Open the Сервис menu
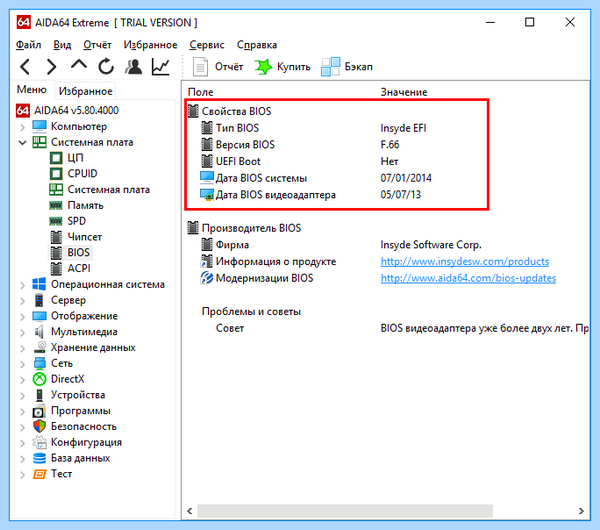The height and width of the screenshot is (530, 600). click(x=207, y=45)
